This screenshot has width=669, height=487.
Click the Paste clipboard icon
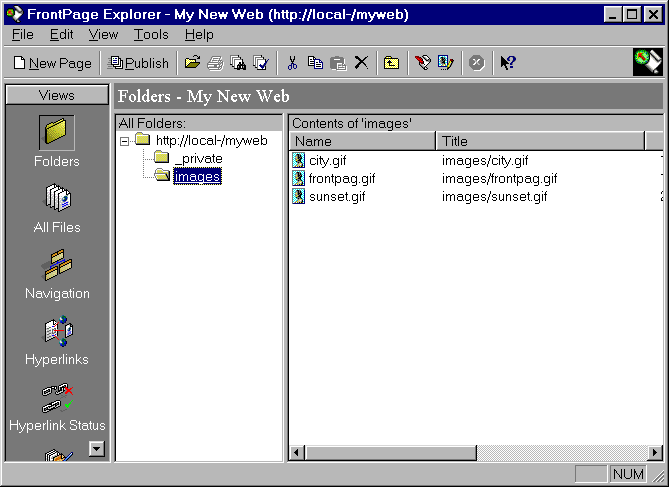coord(338,63)
